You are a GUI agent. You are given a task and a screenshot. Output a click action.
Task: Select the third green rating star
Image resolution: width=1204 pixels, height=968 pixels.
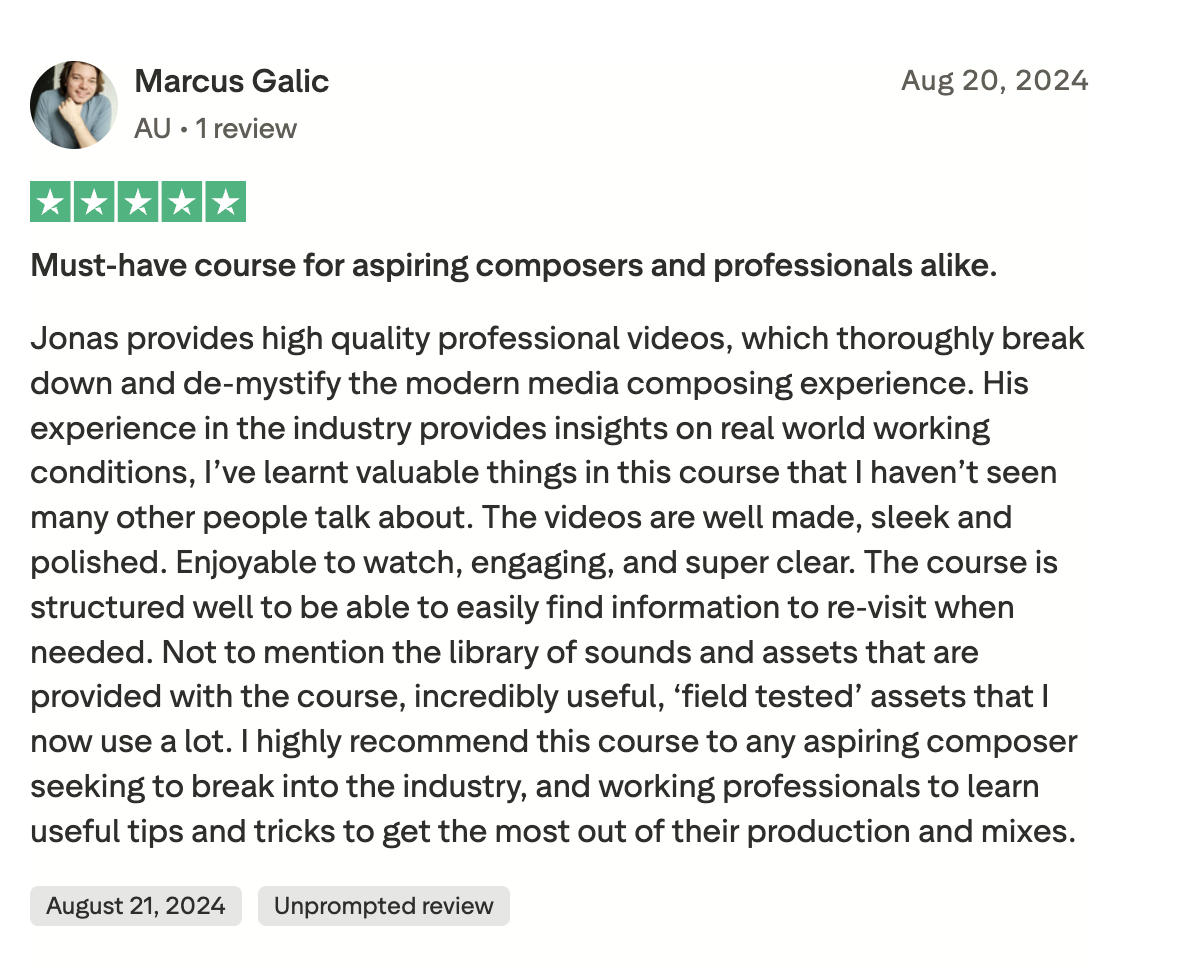[138, 203]
